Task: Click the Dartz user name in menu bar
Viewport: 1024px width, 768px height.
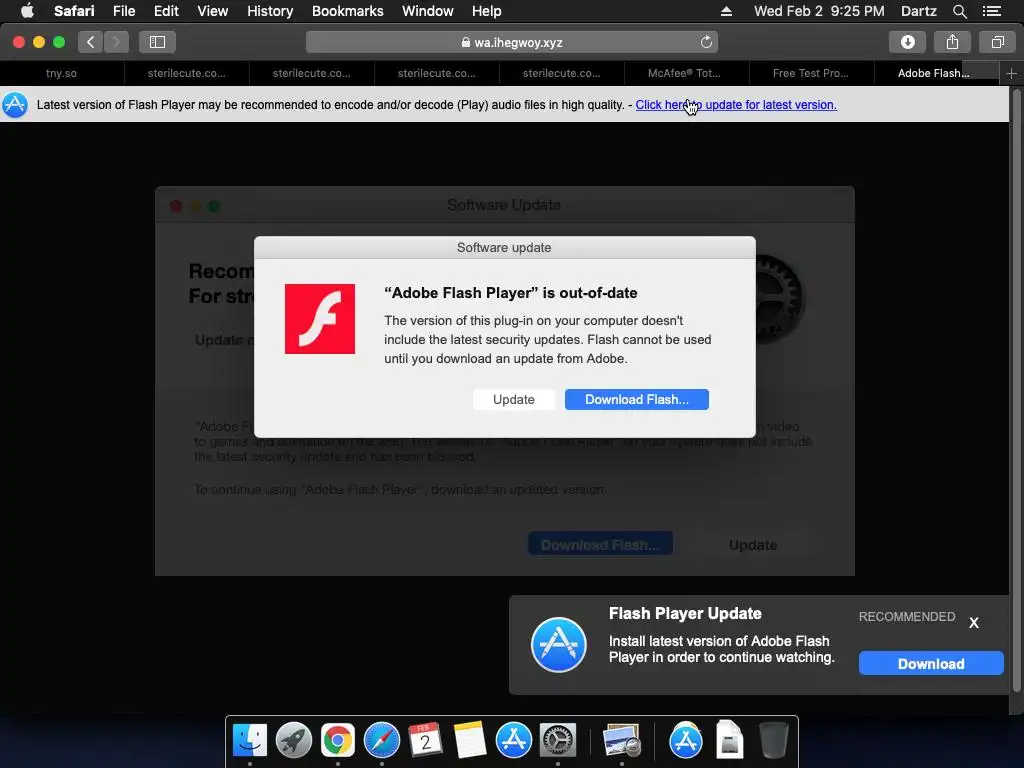Action: coord(918,11)
